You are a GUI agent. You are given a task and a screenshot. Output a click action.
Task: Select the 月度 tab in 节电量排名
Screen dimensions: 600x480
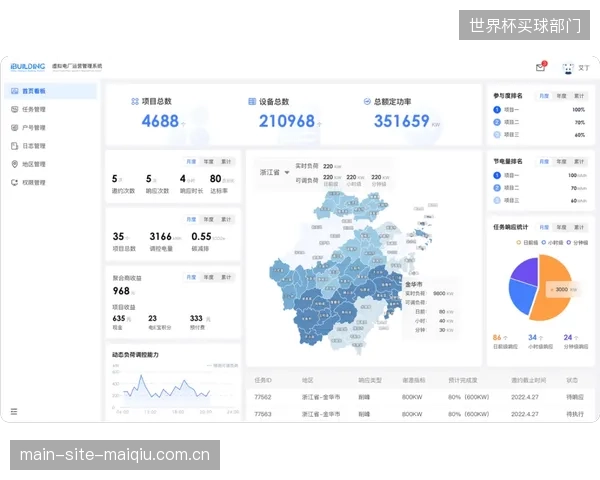[544, 162]
